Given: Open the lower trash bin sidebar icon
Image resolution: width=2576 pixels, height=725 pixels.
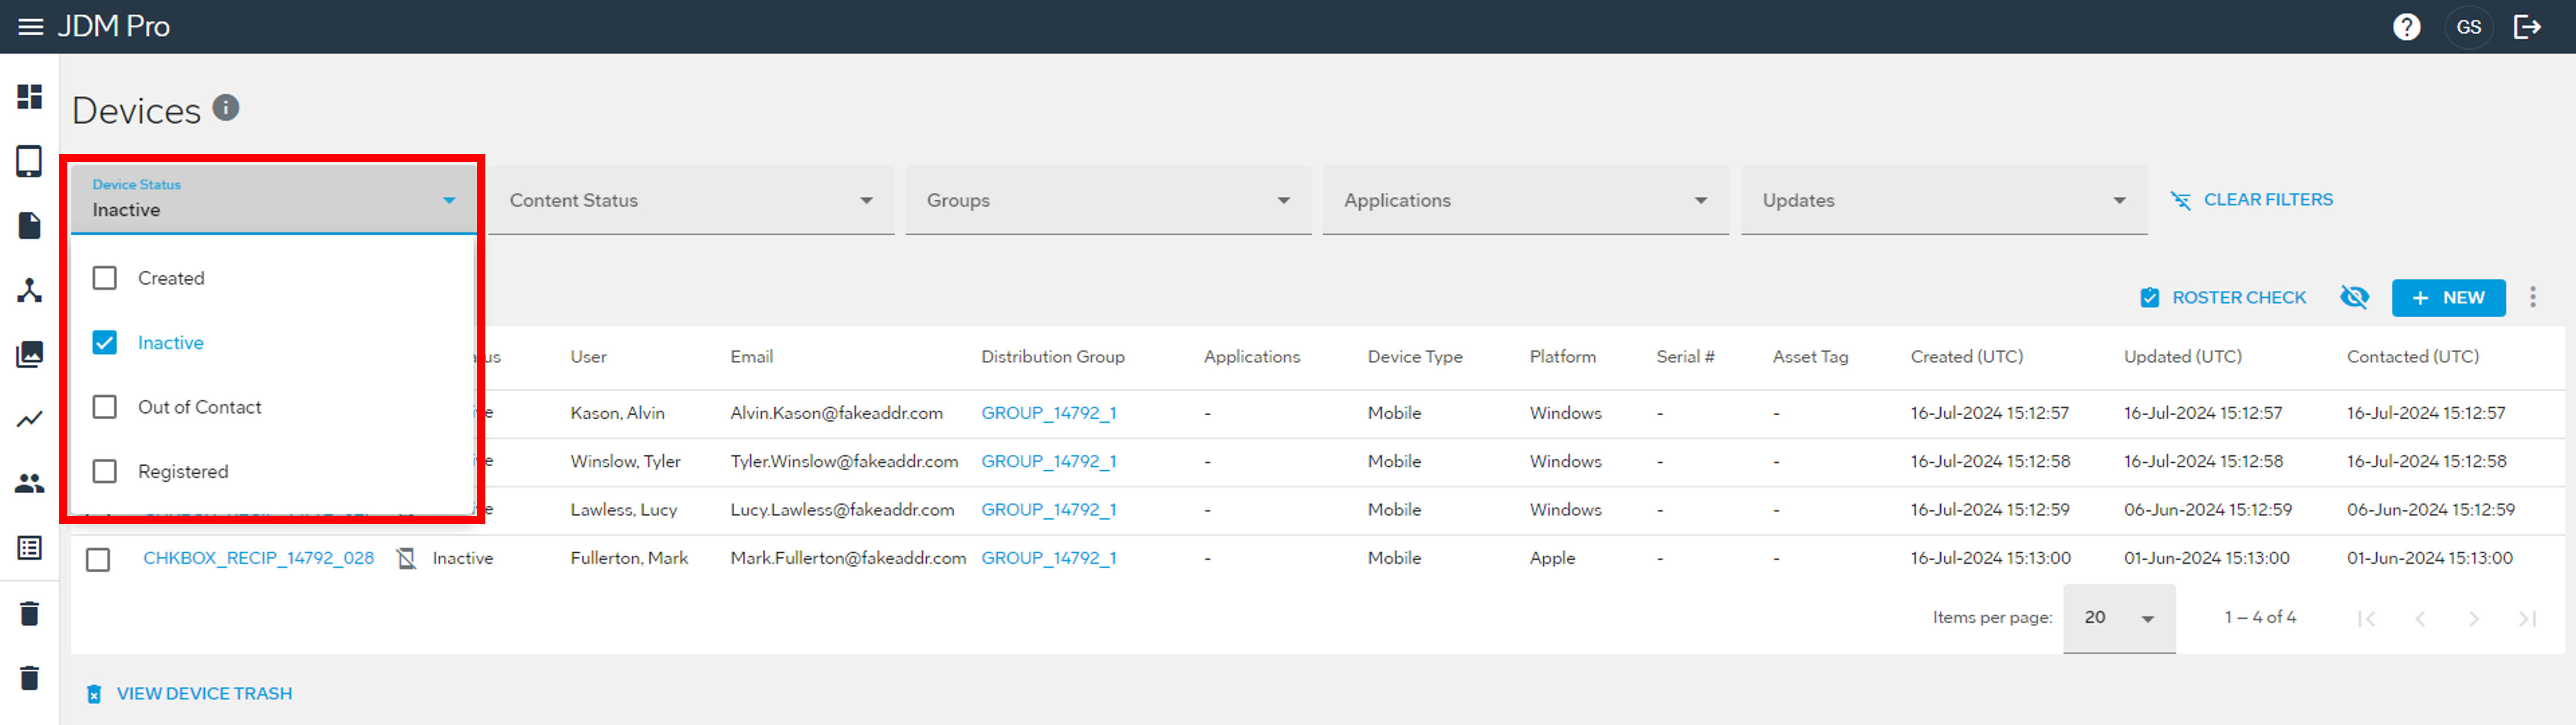Looking at the screenshot, I should 30,678.
